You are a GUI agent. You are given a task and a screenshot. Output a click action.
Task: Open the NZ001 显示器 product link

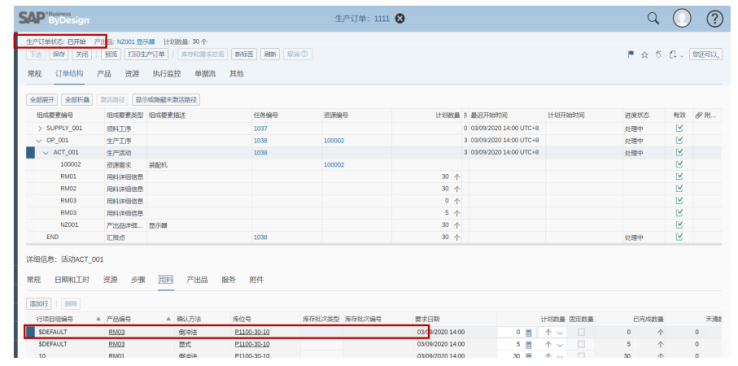coord(136,42)
